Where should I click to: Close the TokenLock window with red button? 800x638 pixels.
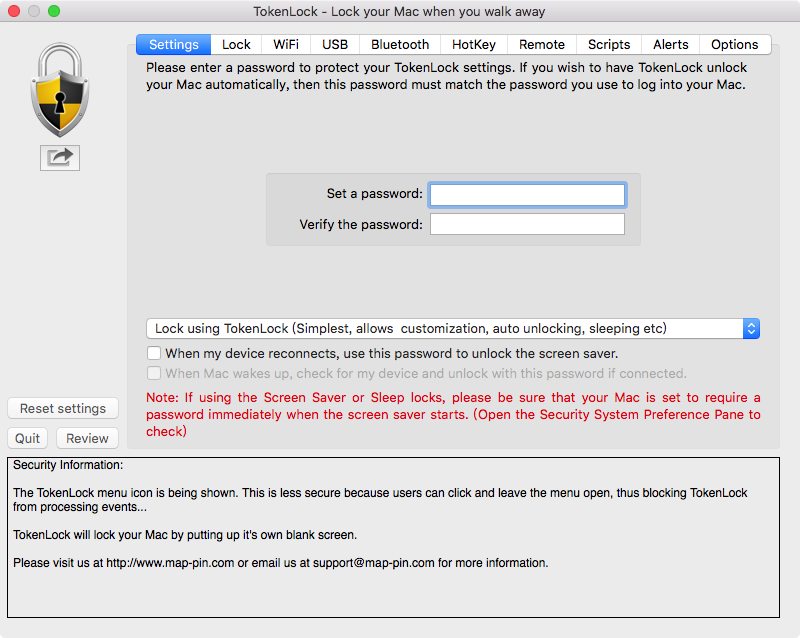point(14,11)
